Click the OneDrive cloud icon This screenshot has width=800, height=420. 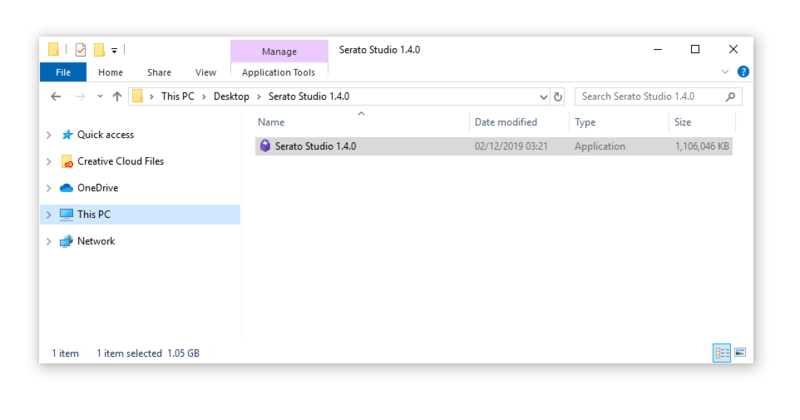(x=66, y=188)
